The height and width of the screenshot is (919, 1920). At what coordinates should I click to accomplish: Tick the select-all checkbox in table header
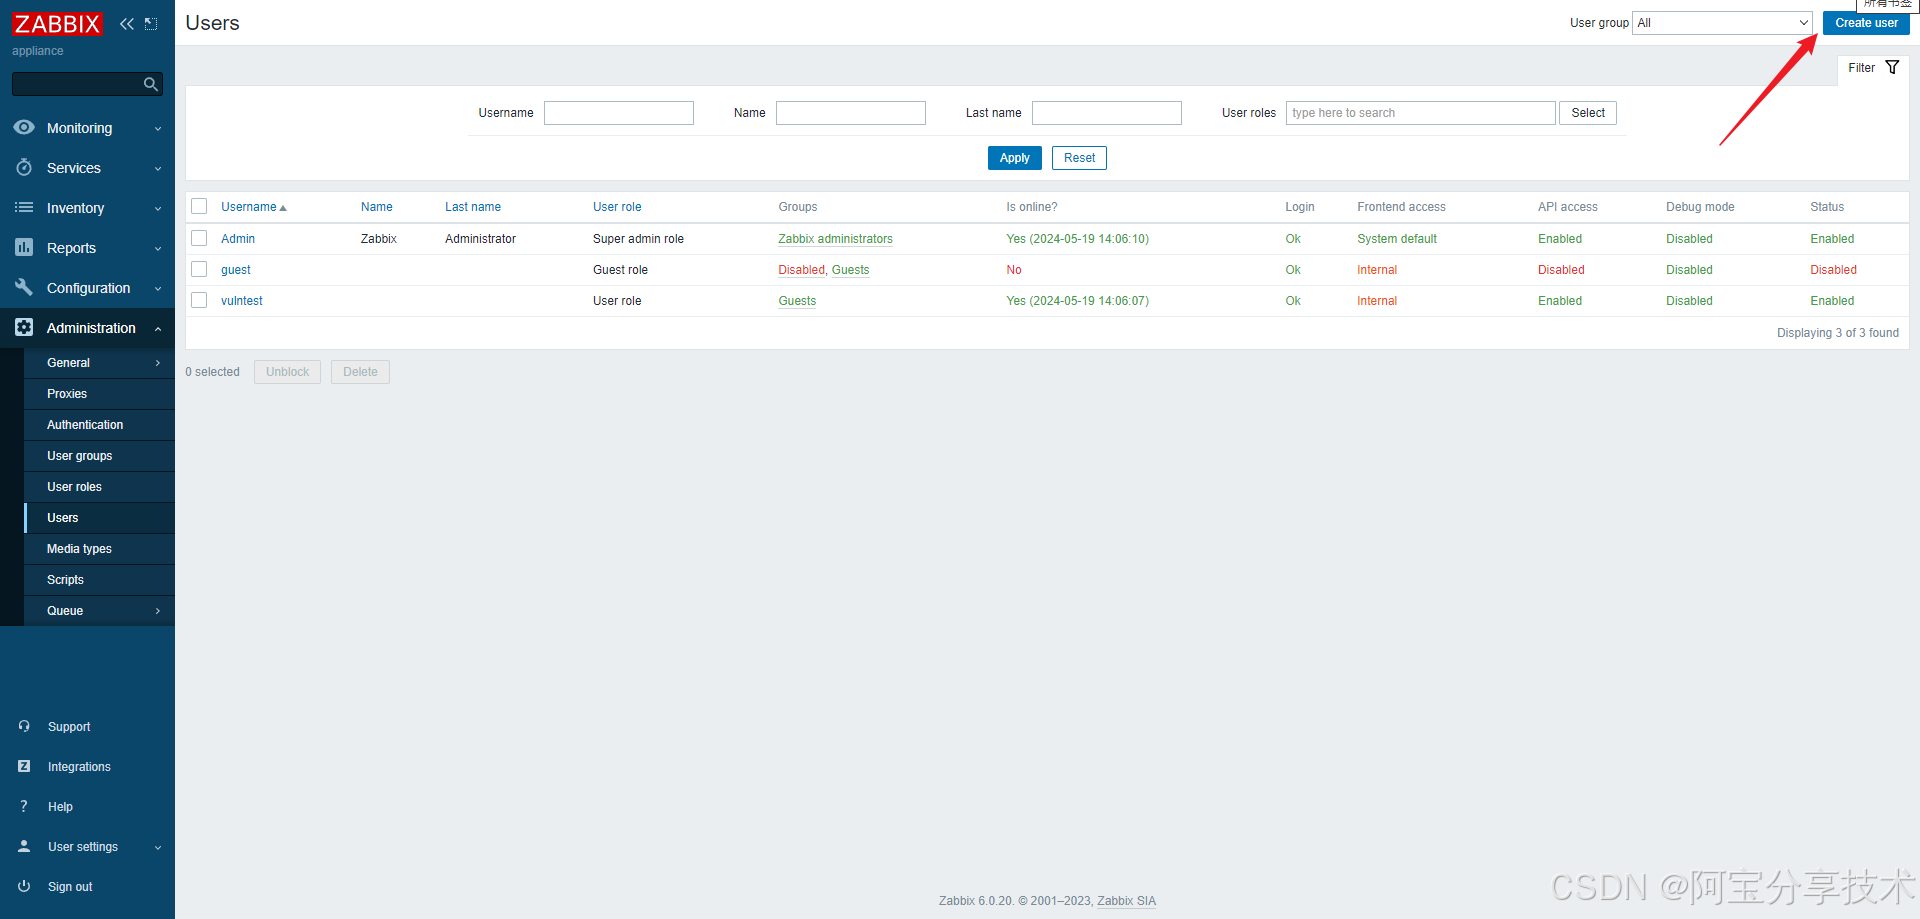pos(199,206)
